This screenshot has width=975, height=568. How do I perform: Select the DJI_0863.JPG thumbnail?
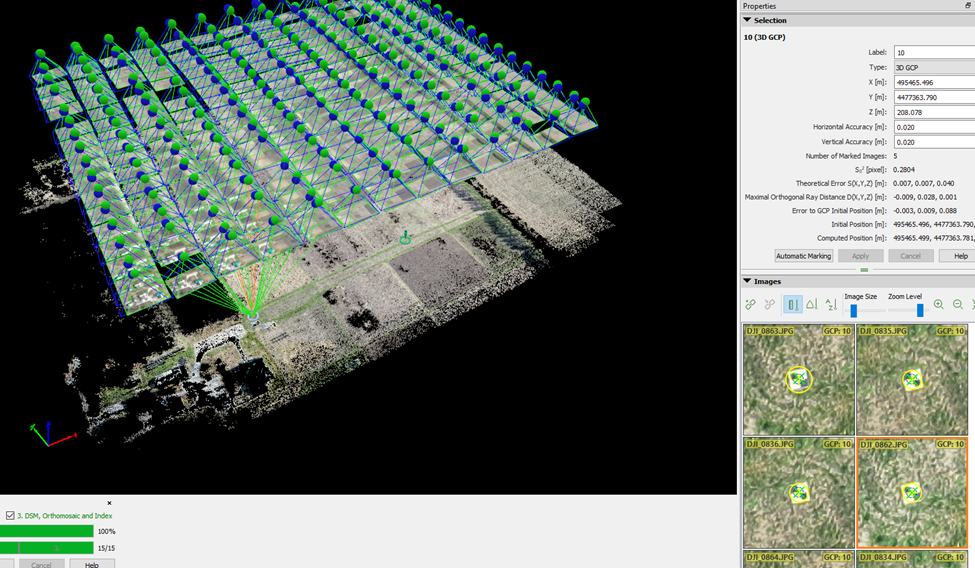pos(799,379)
